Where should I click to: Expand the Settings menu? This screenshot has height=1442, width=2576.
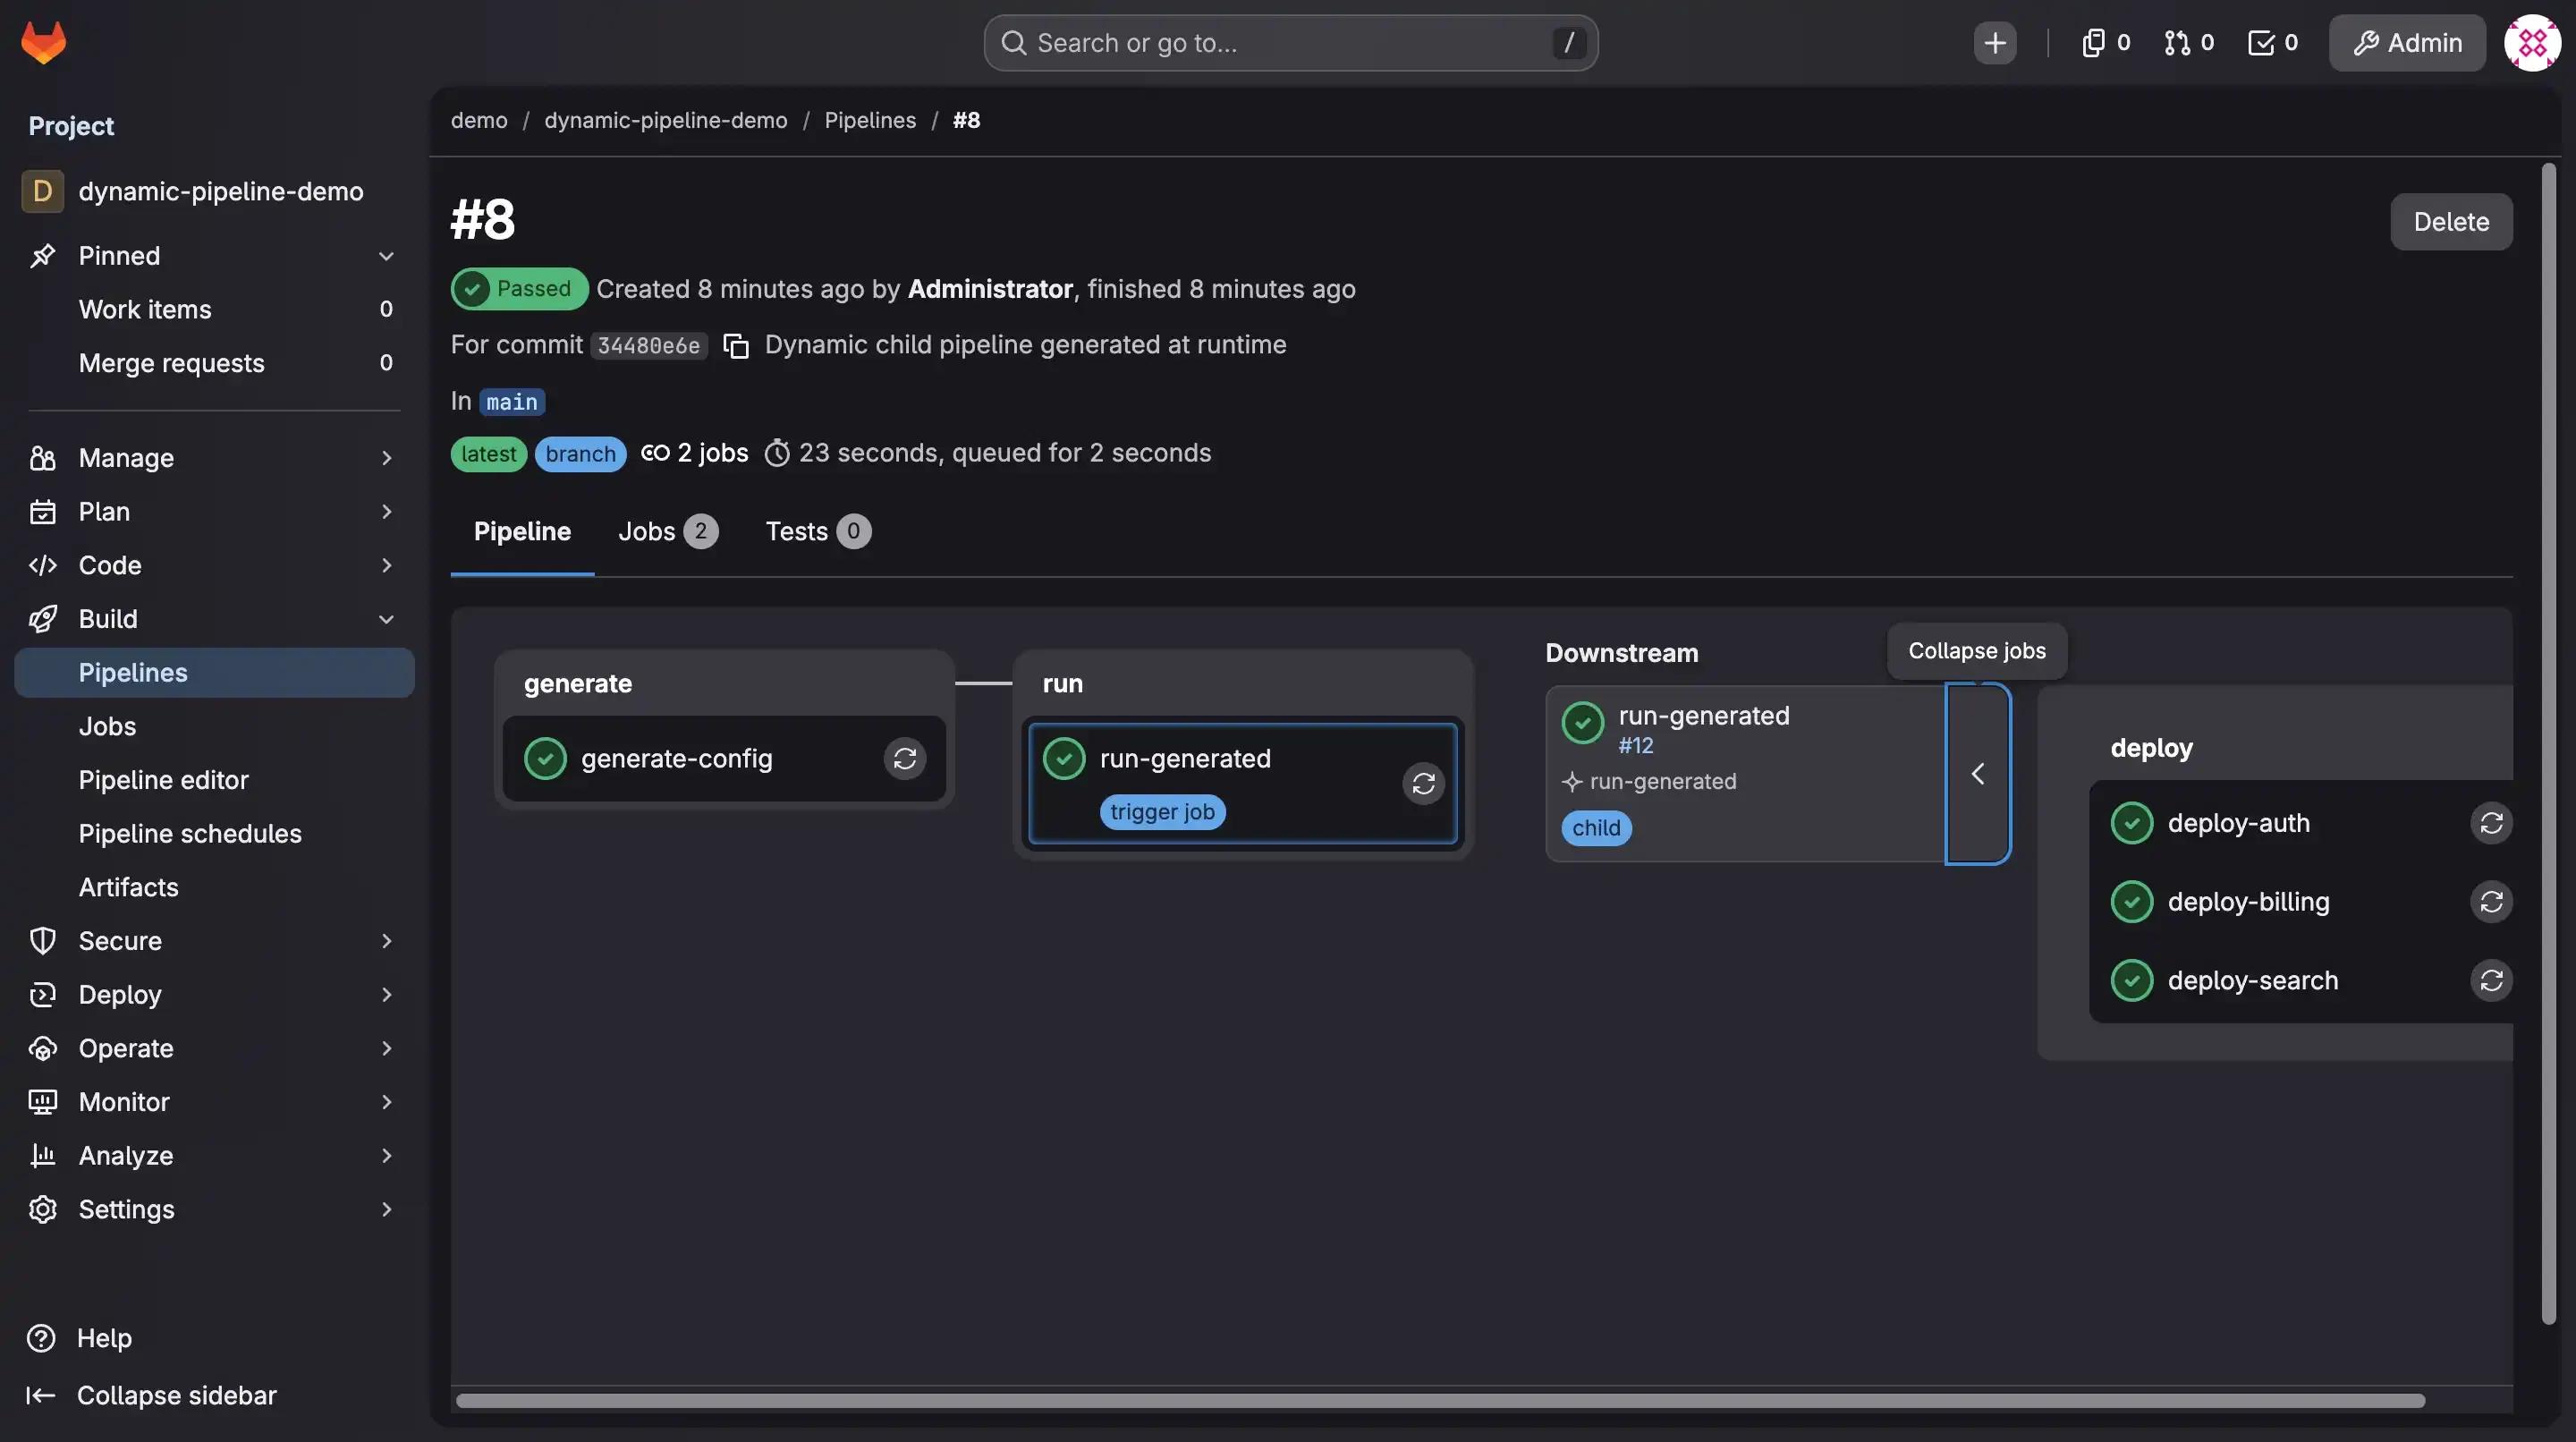tap(214, 1210)
